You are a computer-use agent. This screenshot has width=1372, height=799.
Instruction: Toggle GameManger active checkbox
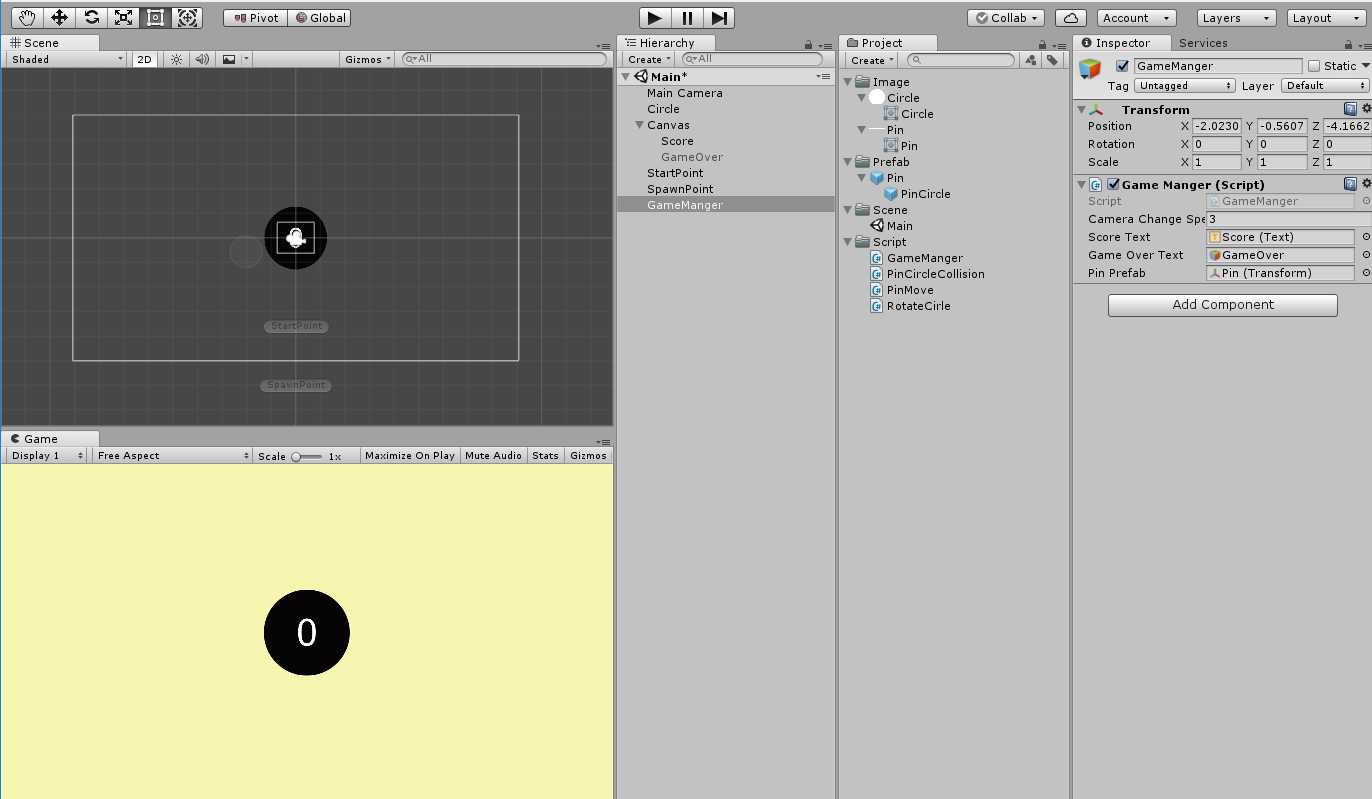(1122, 66)
